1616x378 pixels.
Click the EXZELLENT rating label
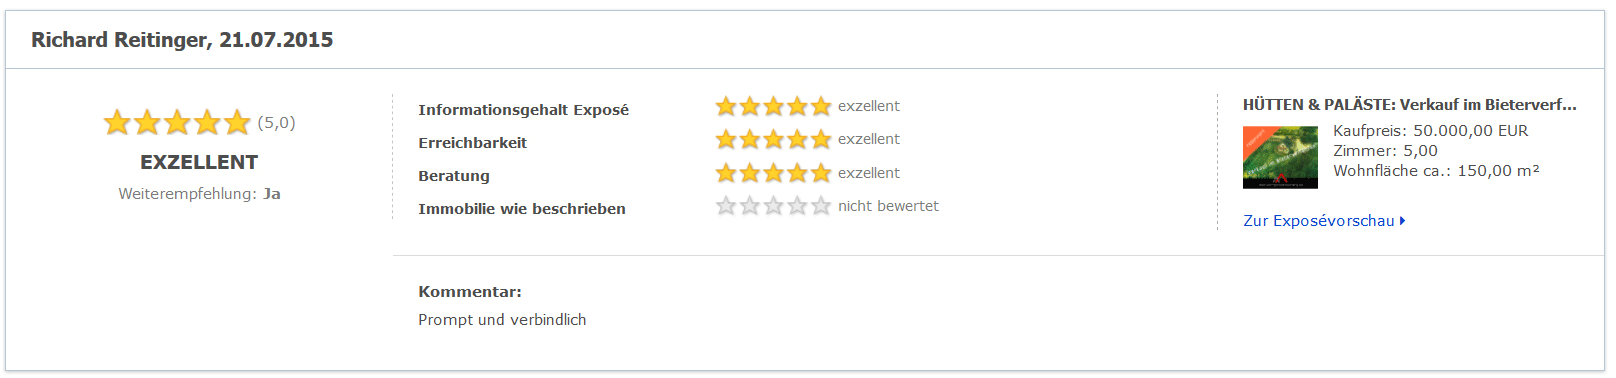pyautogui.click(x=199, y=162)
